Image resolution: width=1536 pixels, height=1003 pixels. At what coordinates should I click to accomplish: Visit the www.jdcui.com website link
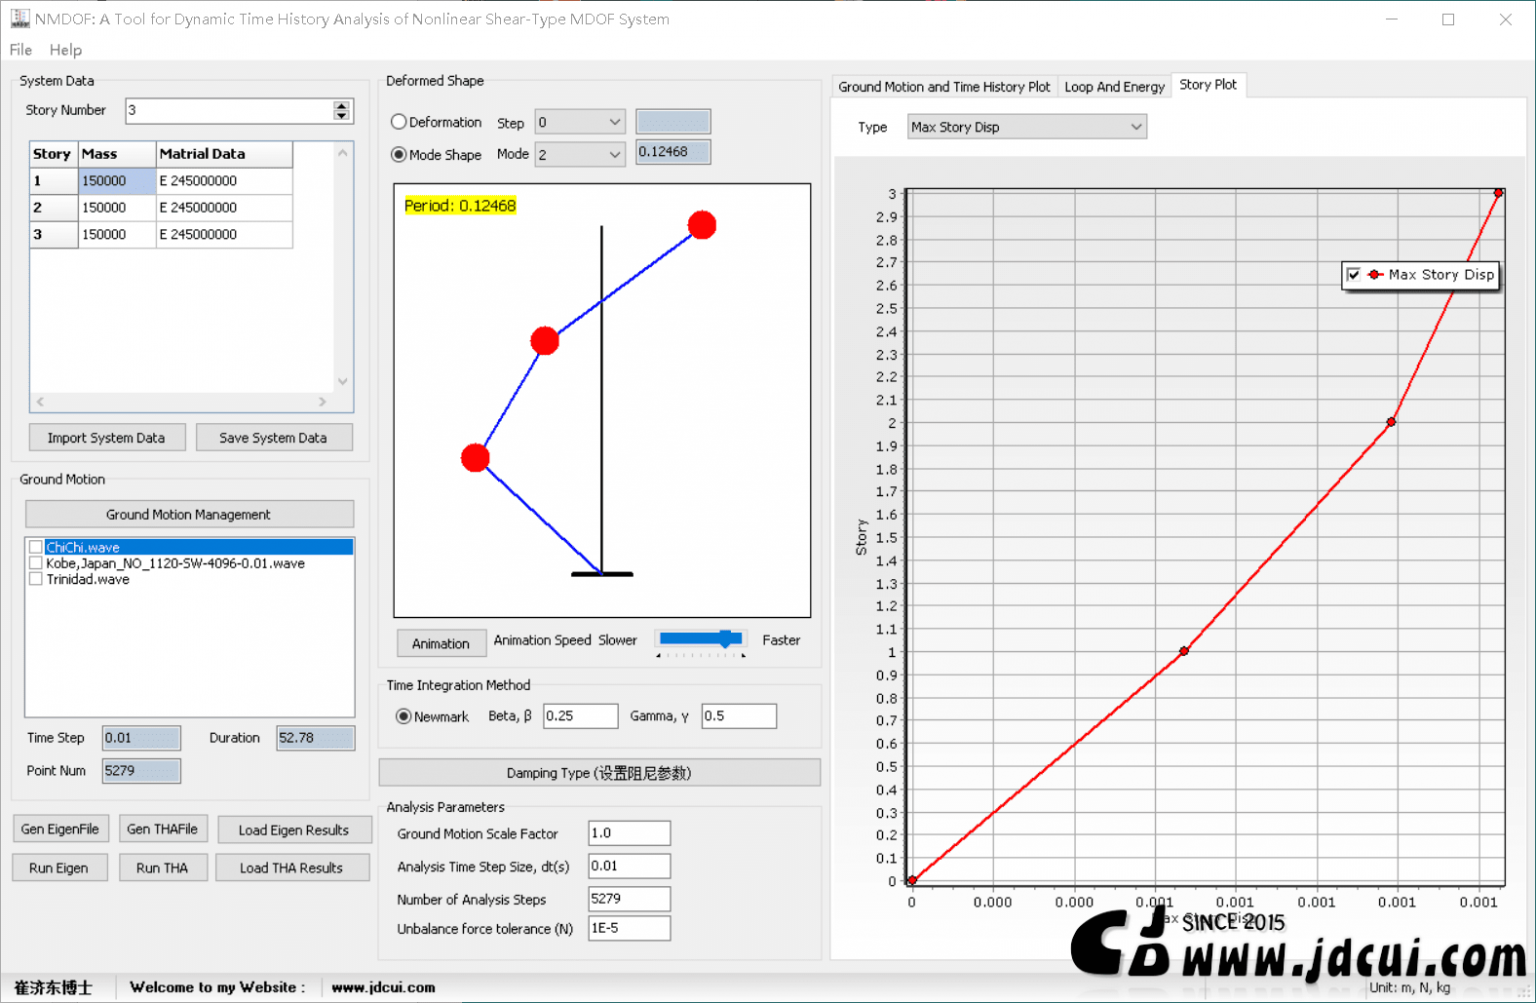coord(383,987)
